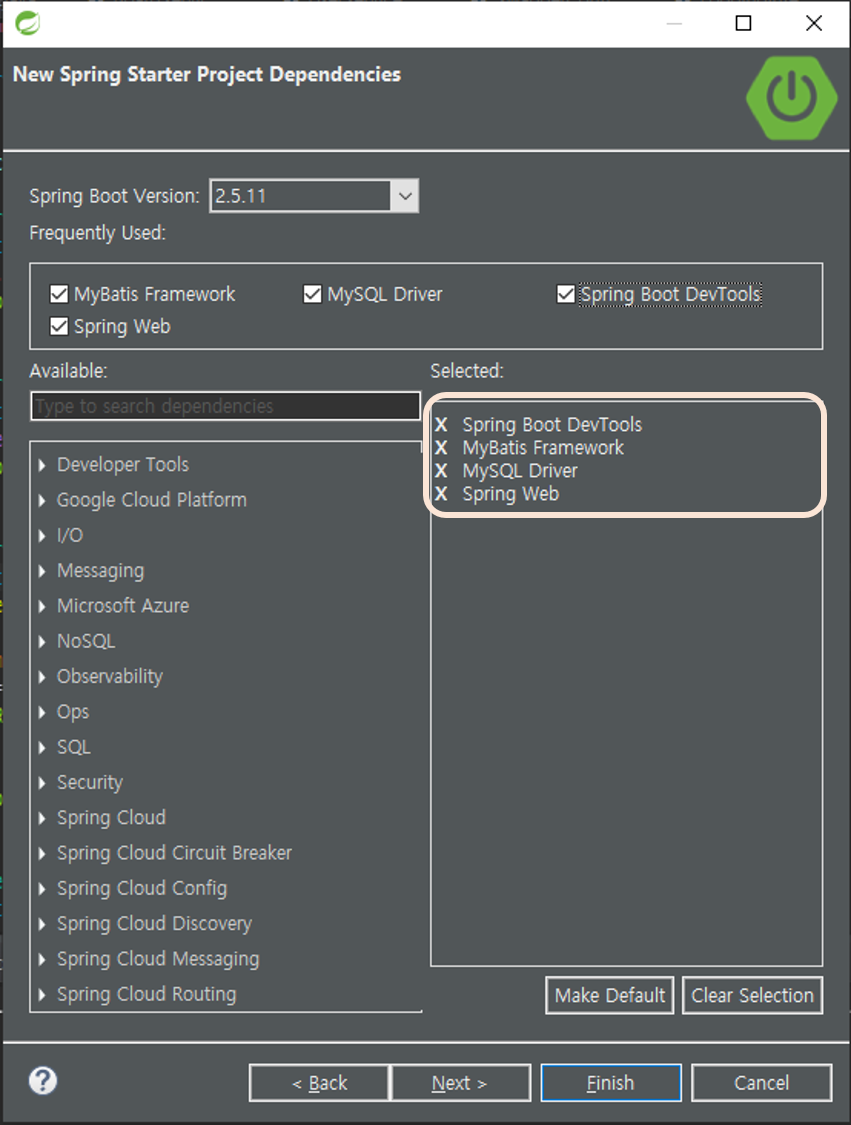Expand the Spring Cloud category
Image resolution: width=851 pixels, height=1125 pixels.
coord(42,818)
